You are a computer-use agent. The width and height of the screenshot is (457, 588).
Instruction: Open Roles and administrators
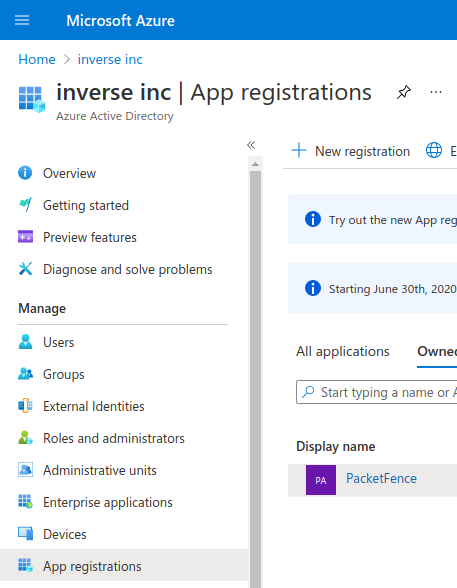pyautogui.click(x=114, y=438)
